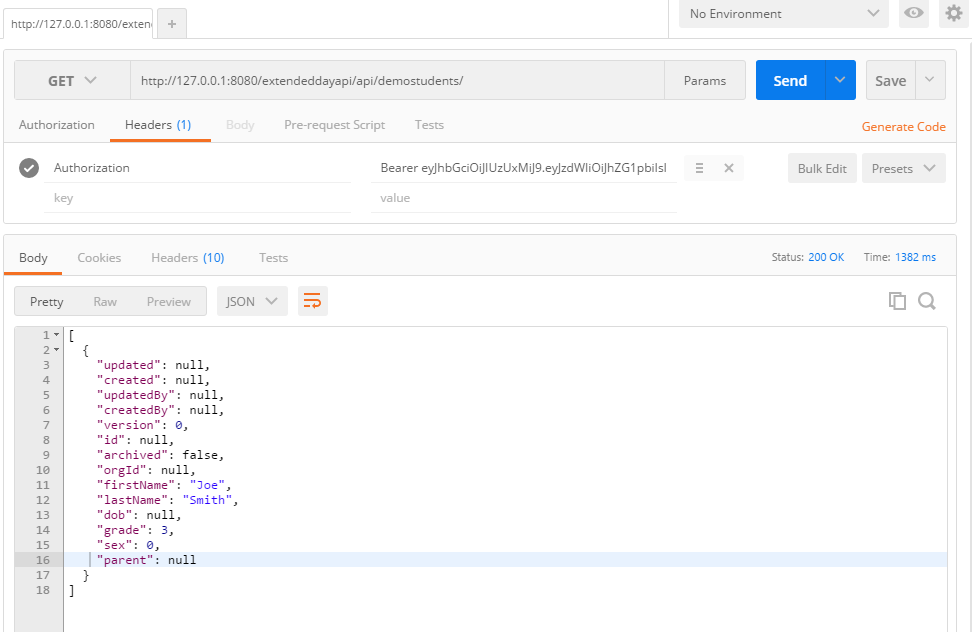Image resolution: width=972 pixels, height=632 pixels.
Task: Delete the Authorization header row
Action: point(729,168)
